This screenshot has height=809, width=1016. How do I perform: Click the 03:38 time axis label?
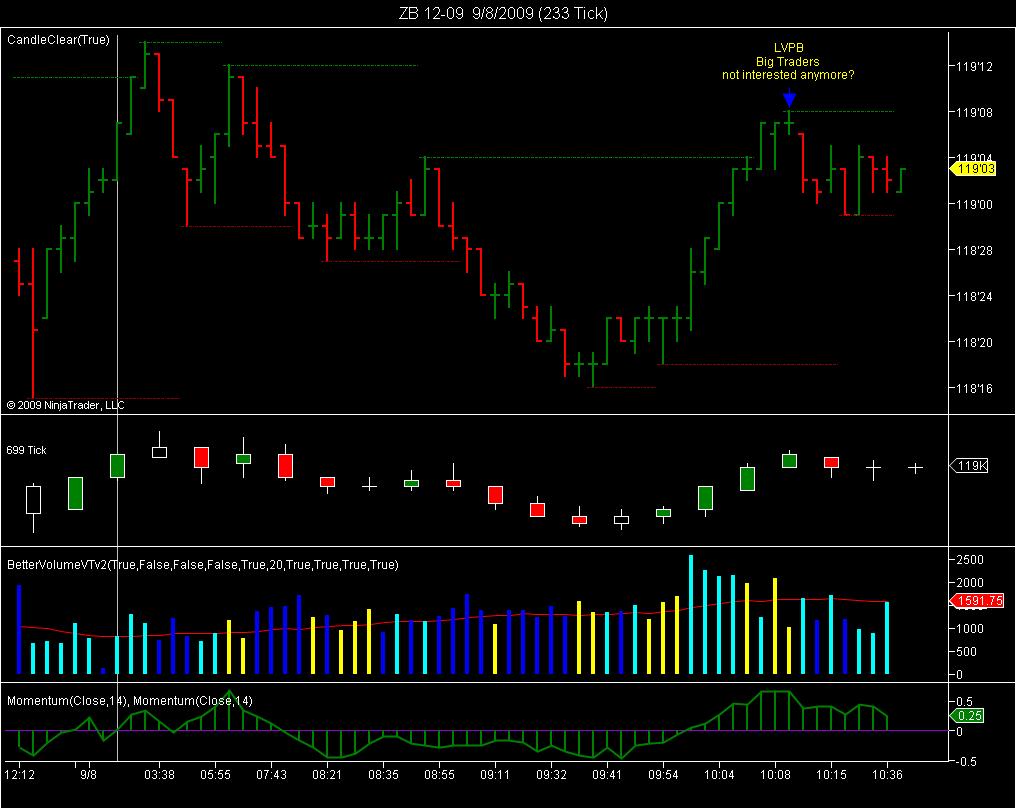coord(159,775)
